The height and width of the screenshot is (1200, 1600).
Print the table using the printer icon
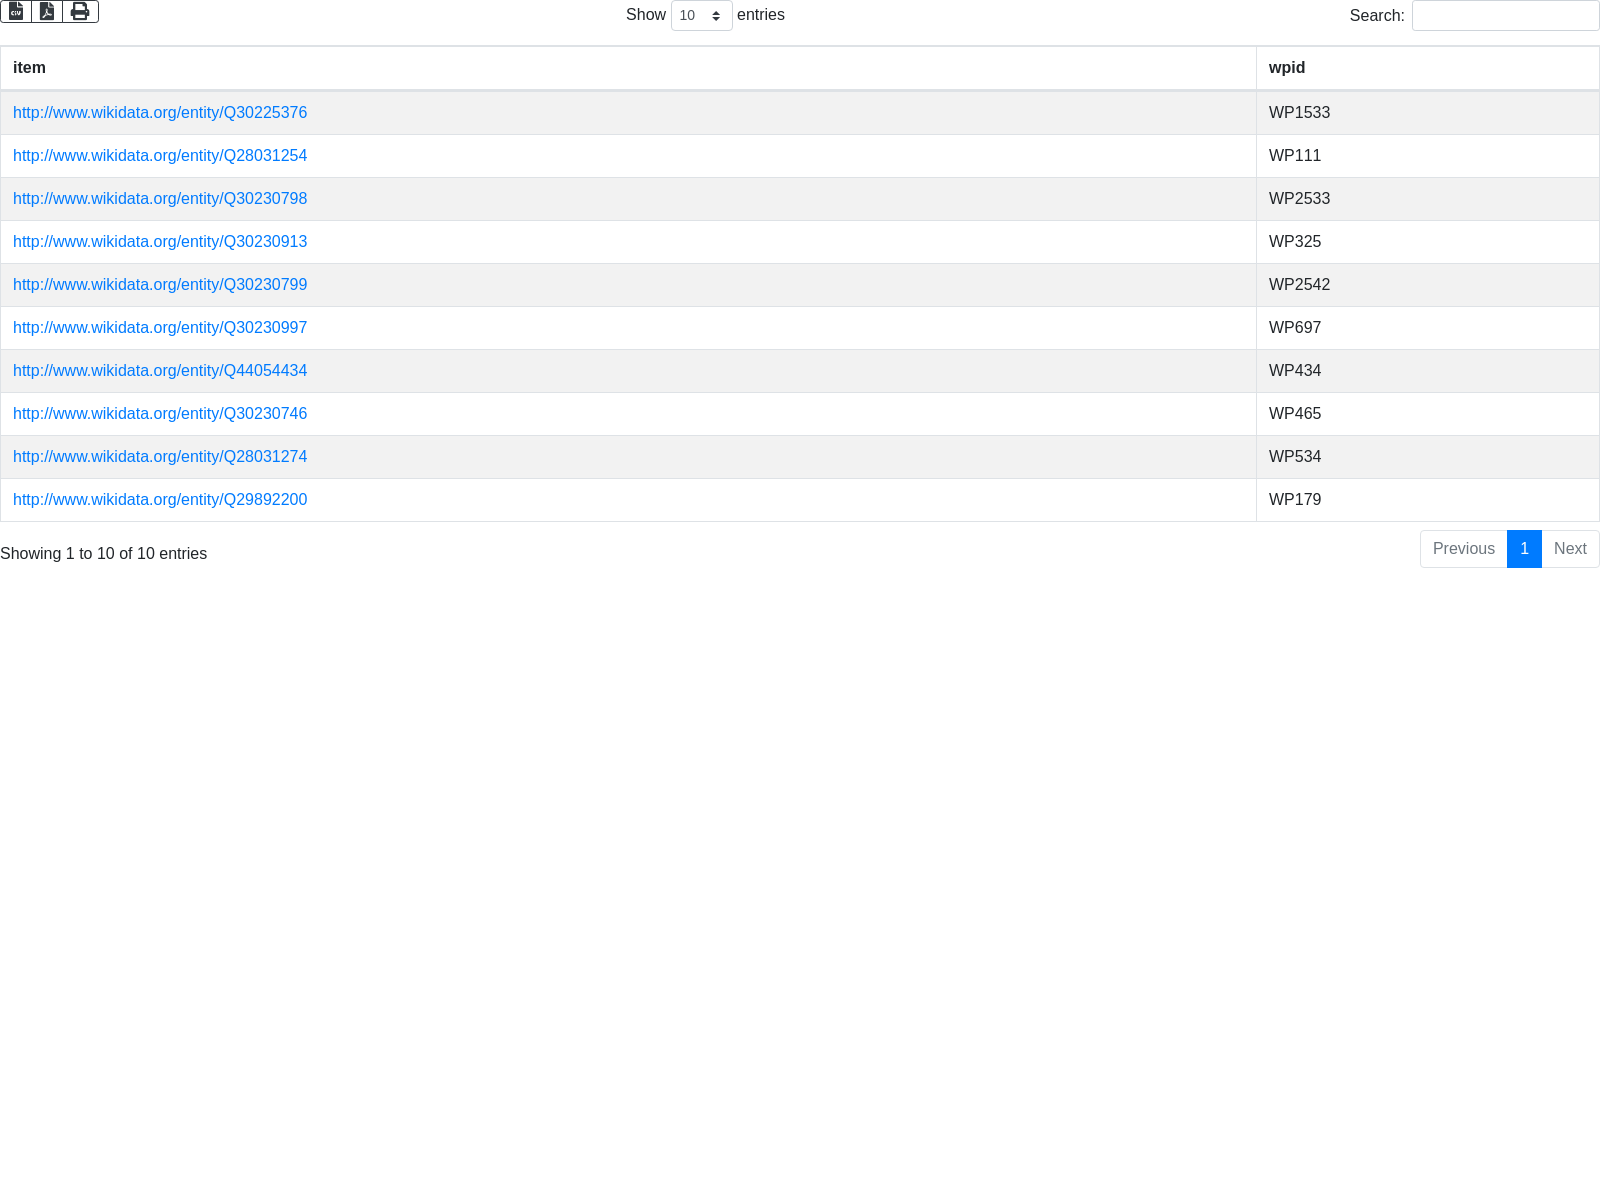pyautogui.click(x=80, y=11)
